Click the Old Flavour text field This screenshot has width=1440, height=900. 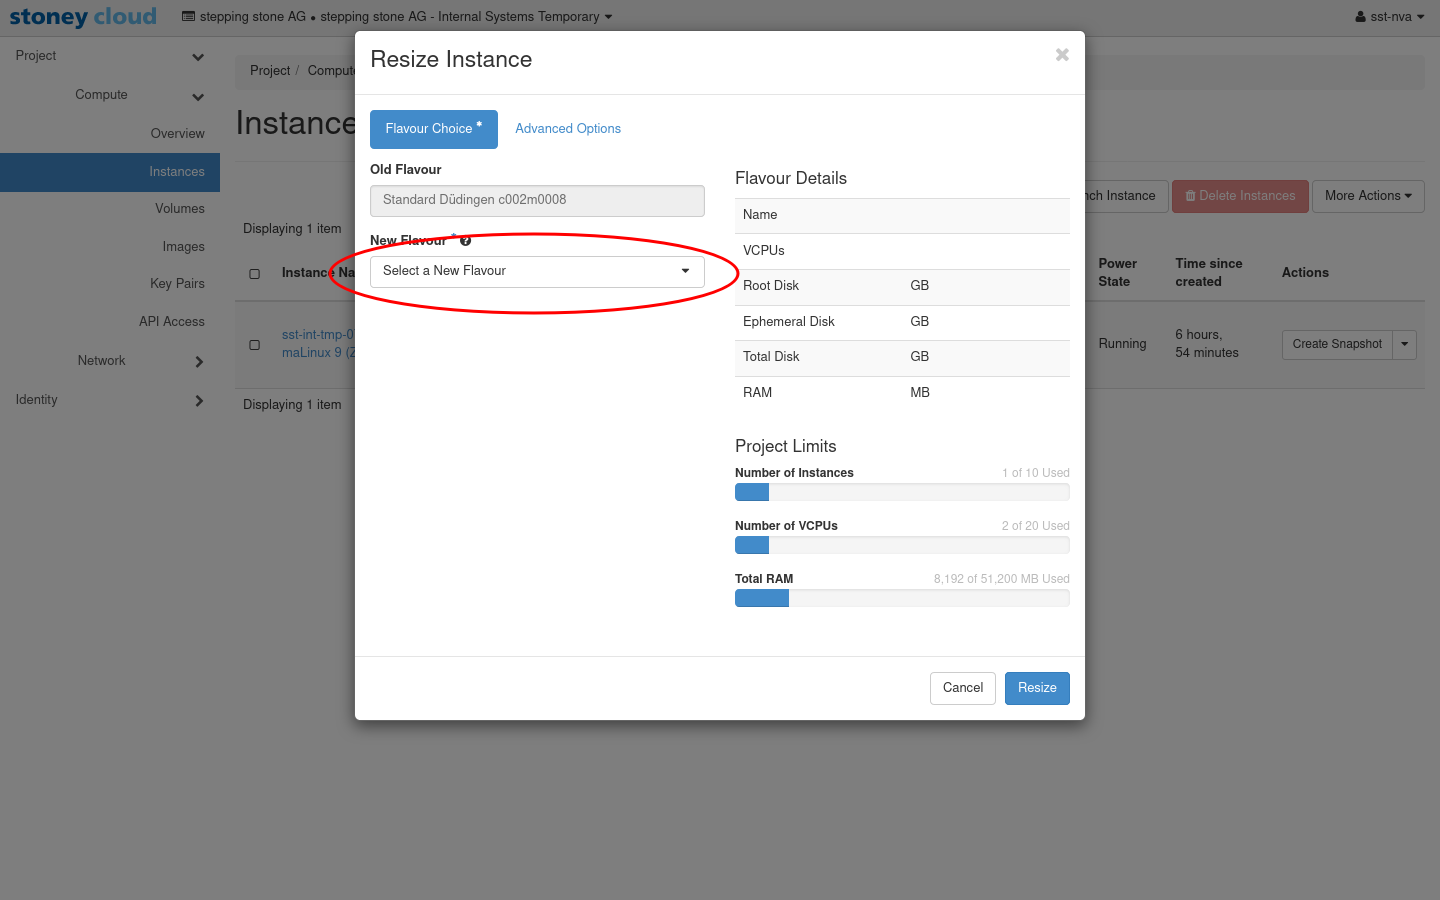(537, 200)
